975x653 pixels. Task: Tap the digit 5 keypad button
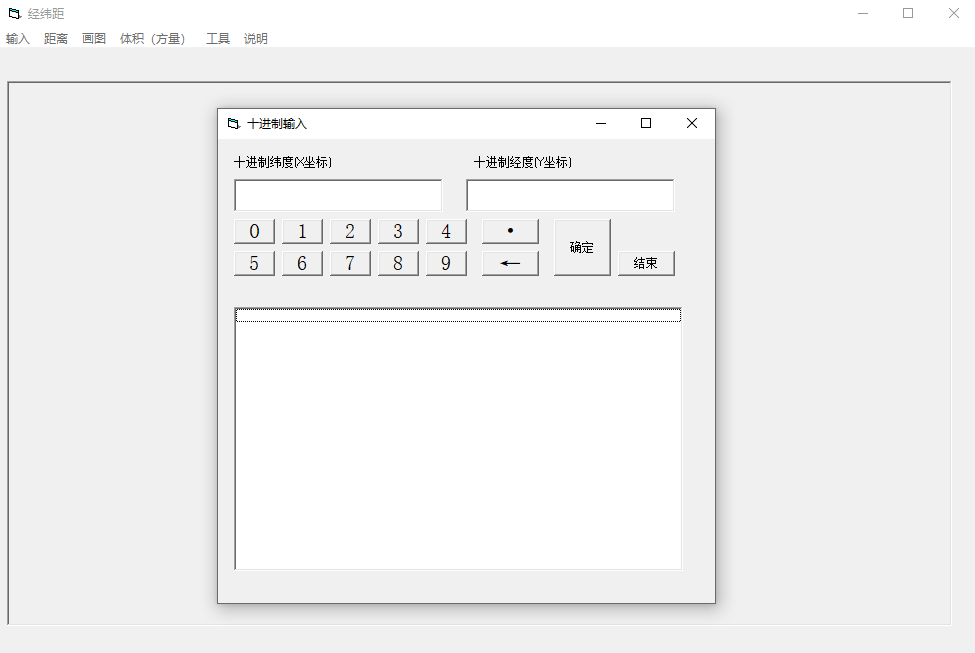tap(254, 263)
